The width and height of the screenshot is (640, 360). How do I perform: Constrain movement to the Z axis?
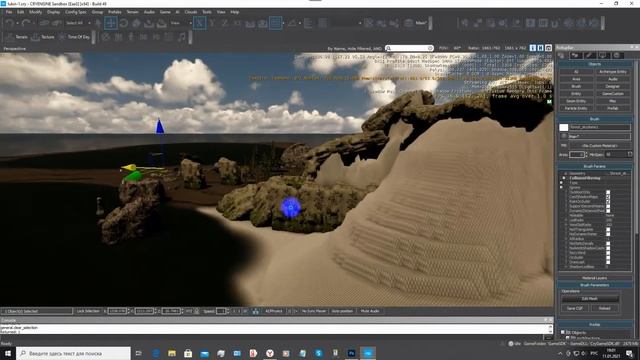[225, 23]
